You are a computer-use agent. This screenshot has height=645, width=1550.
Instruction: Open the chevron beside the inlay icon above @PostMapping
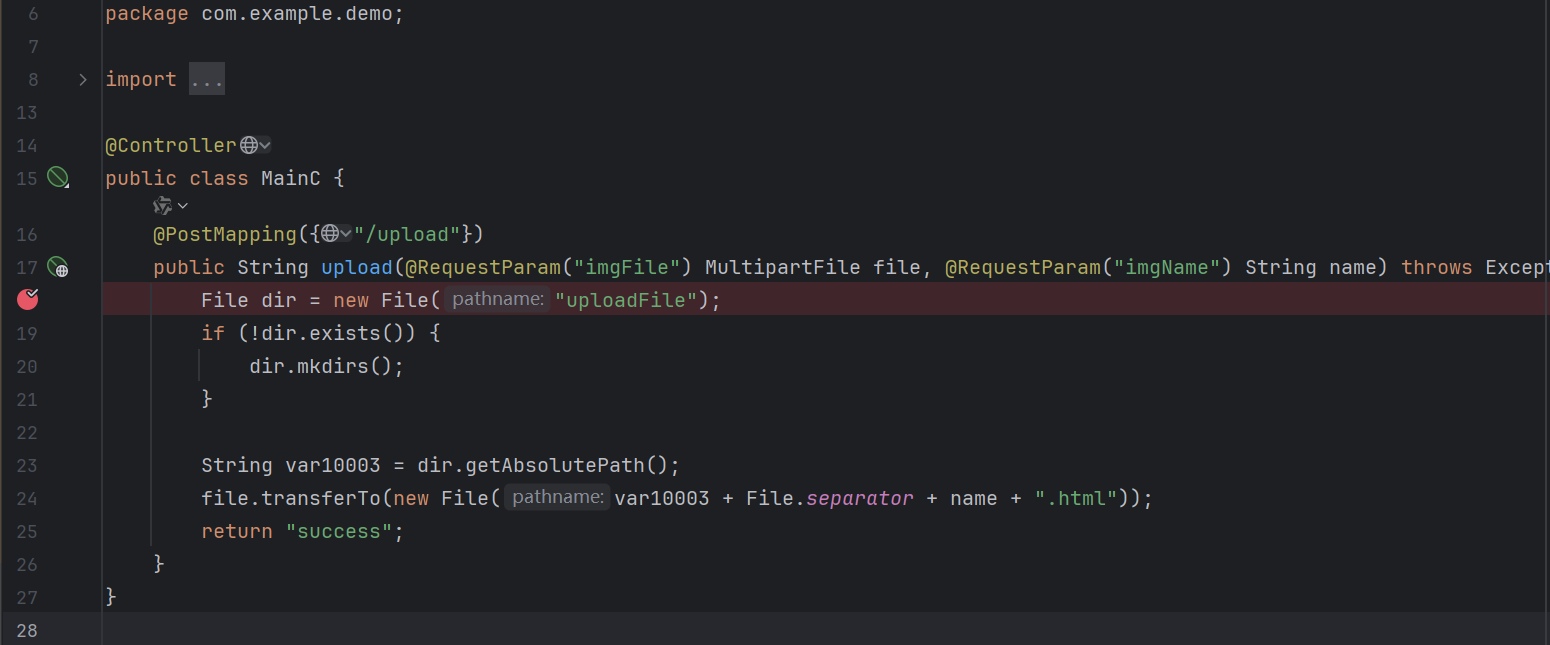(183, 206)
